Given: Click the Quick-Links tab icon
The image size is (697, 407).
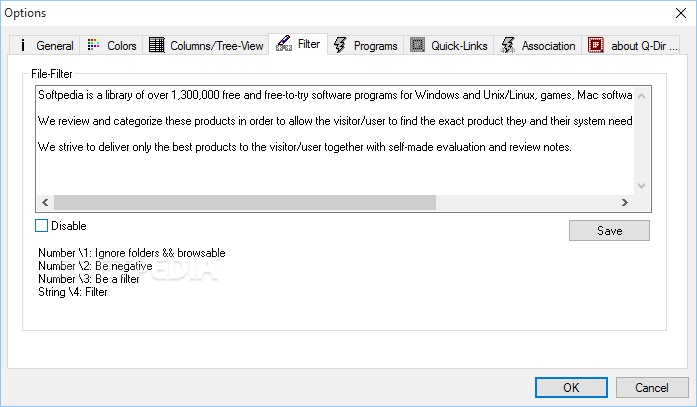Looking at the screenshot, I should [417, 45].
